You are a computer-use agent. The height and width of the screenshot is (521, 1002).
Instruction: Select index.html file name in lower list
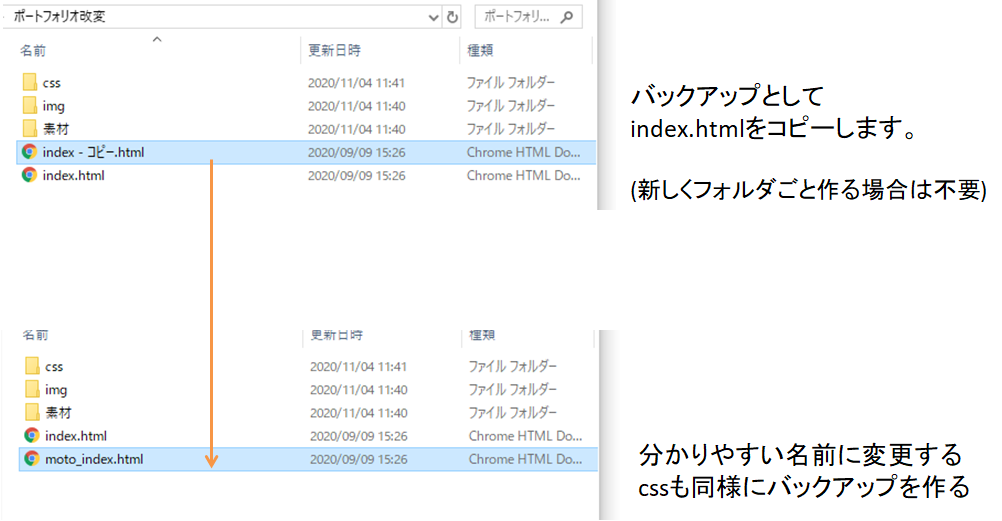click(x=76, y=436)
